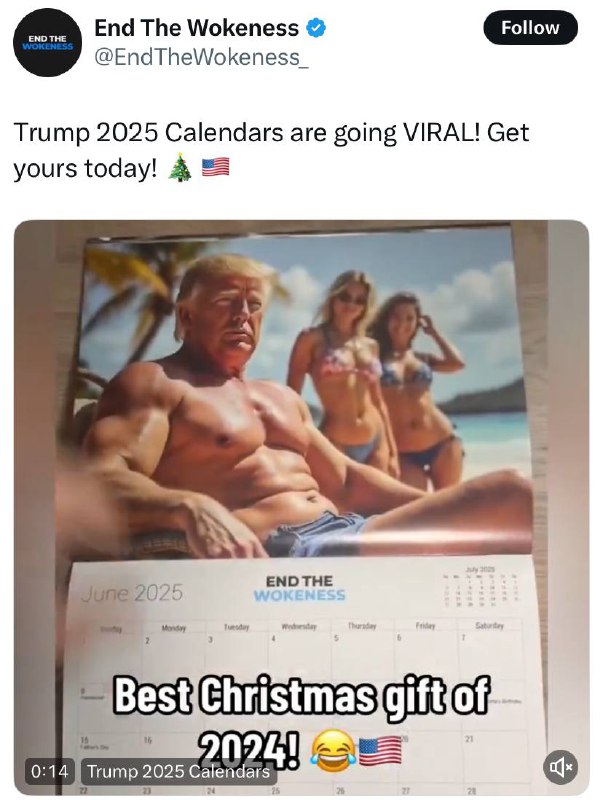This screenshot has width=603, height=800.
Task: Click the flag emoji beside 2024 caption
Action: [x=380, y=751]
